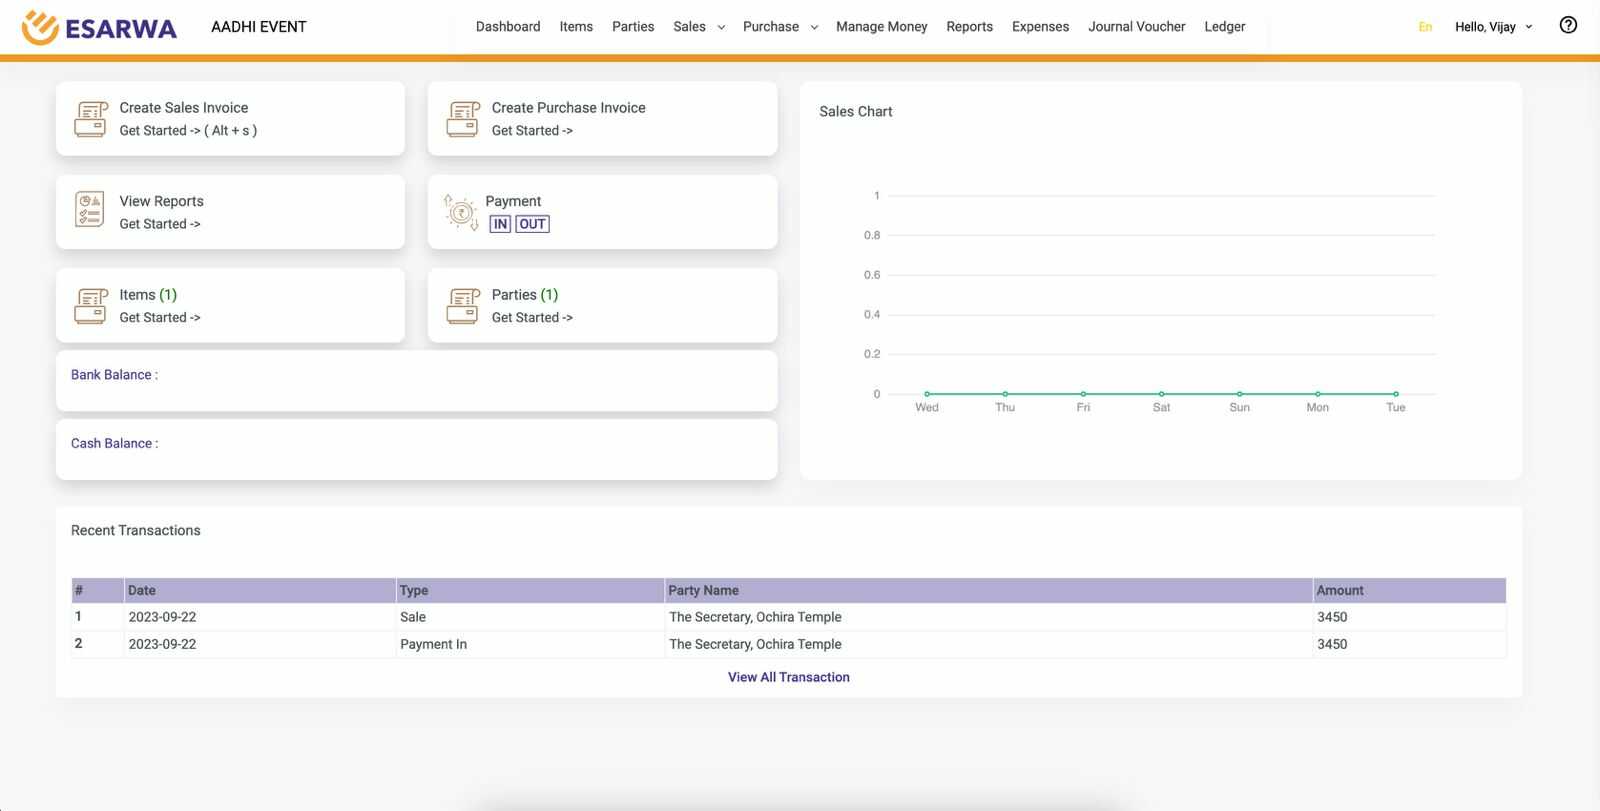Click the Tue data point on Sales Chart
Screen dimensions: 1600x811
coord(1396,394)
